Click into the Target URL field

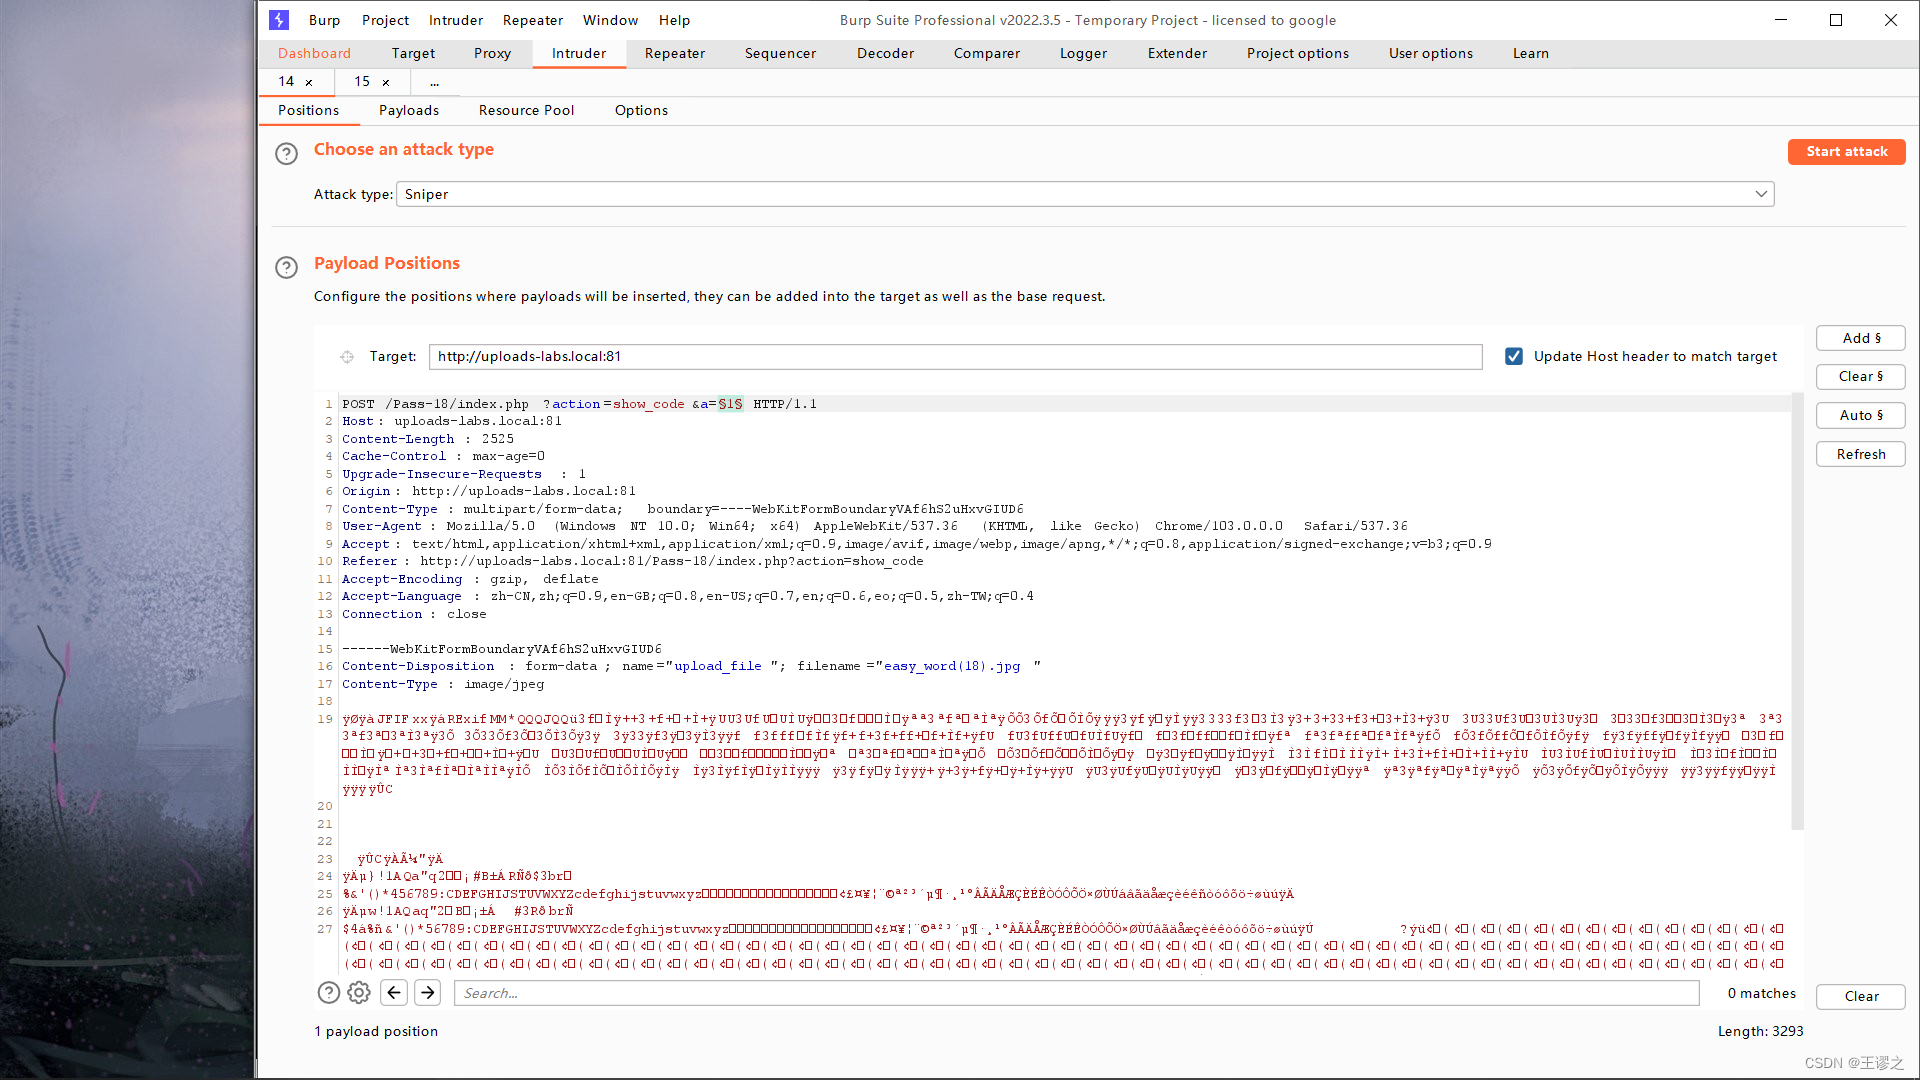tap(955, 357)
